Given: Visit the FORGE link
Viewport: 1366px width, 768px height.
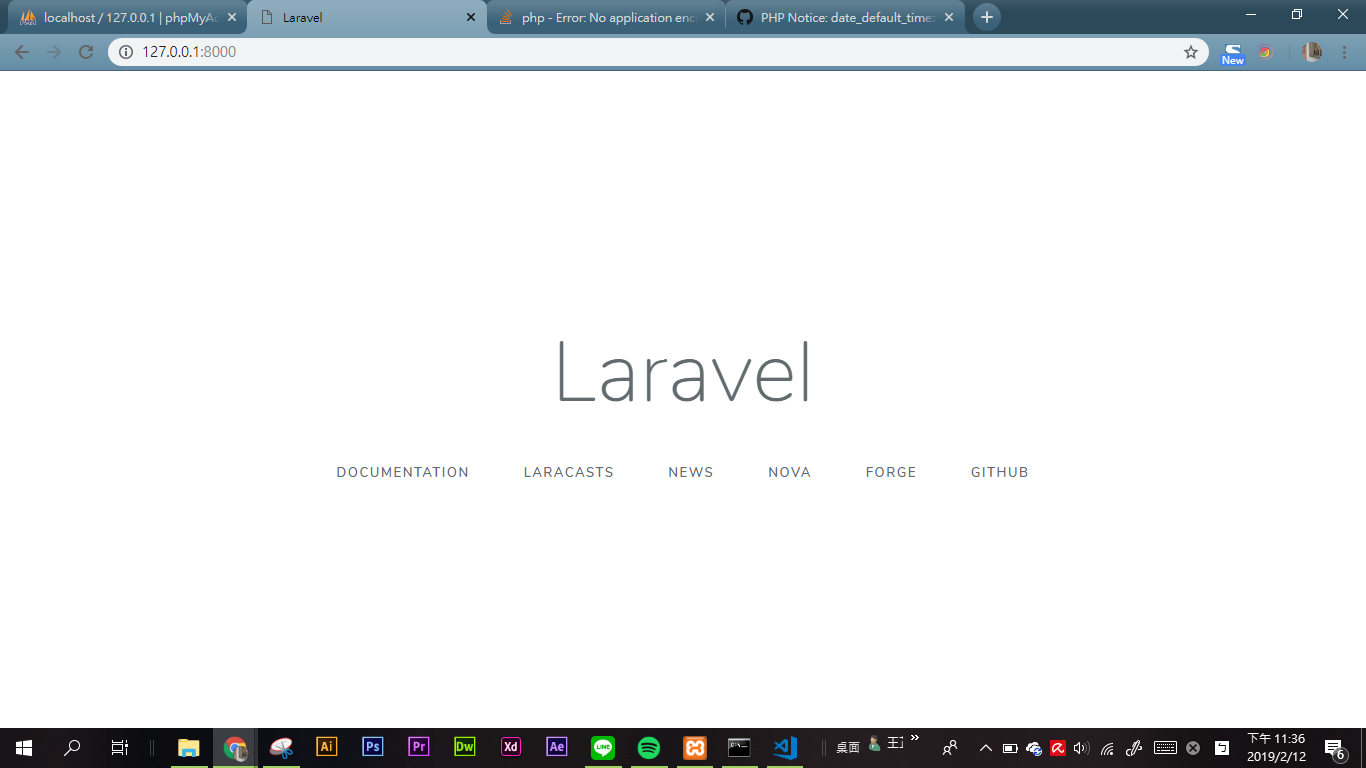Looking at the screenshot, I should (891, 472).
